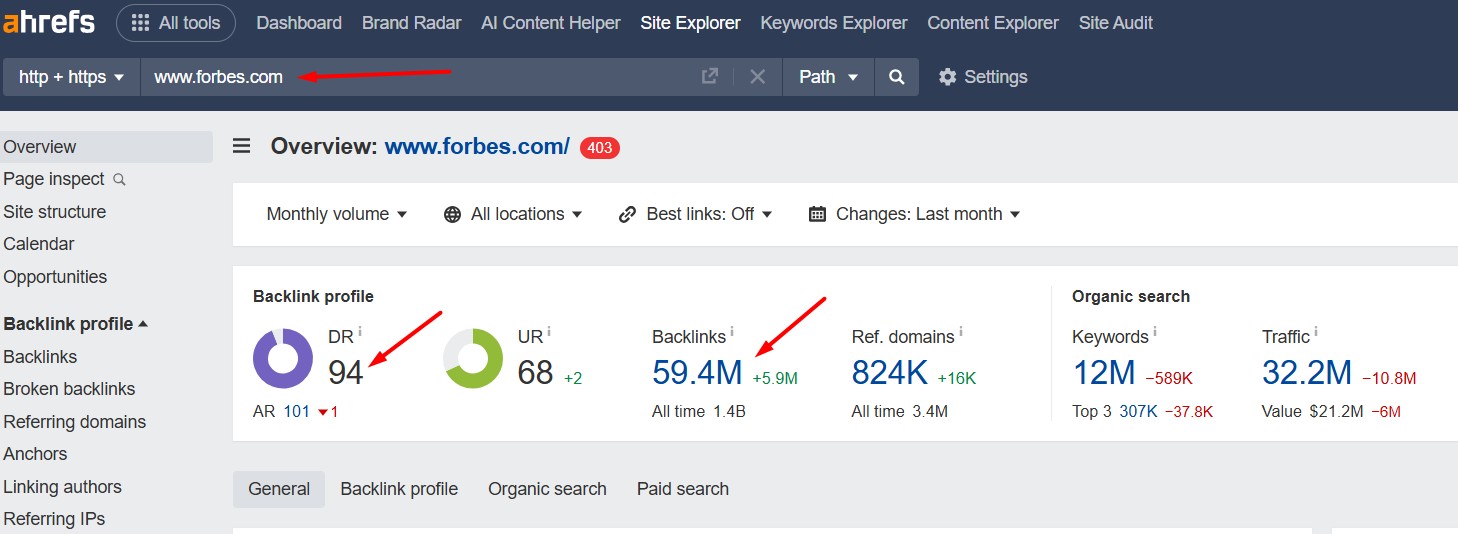
Task: Collapse the Backlink profile sidebar section
Action: 76,324
